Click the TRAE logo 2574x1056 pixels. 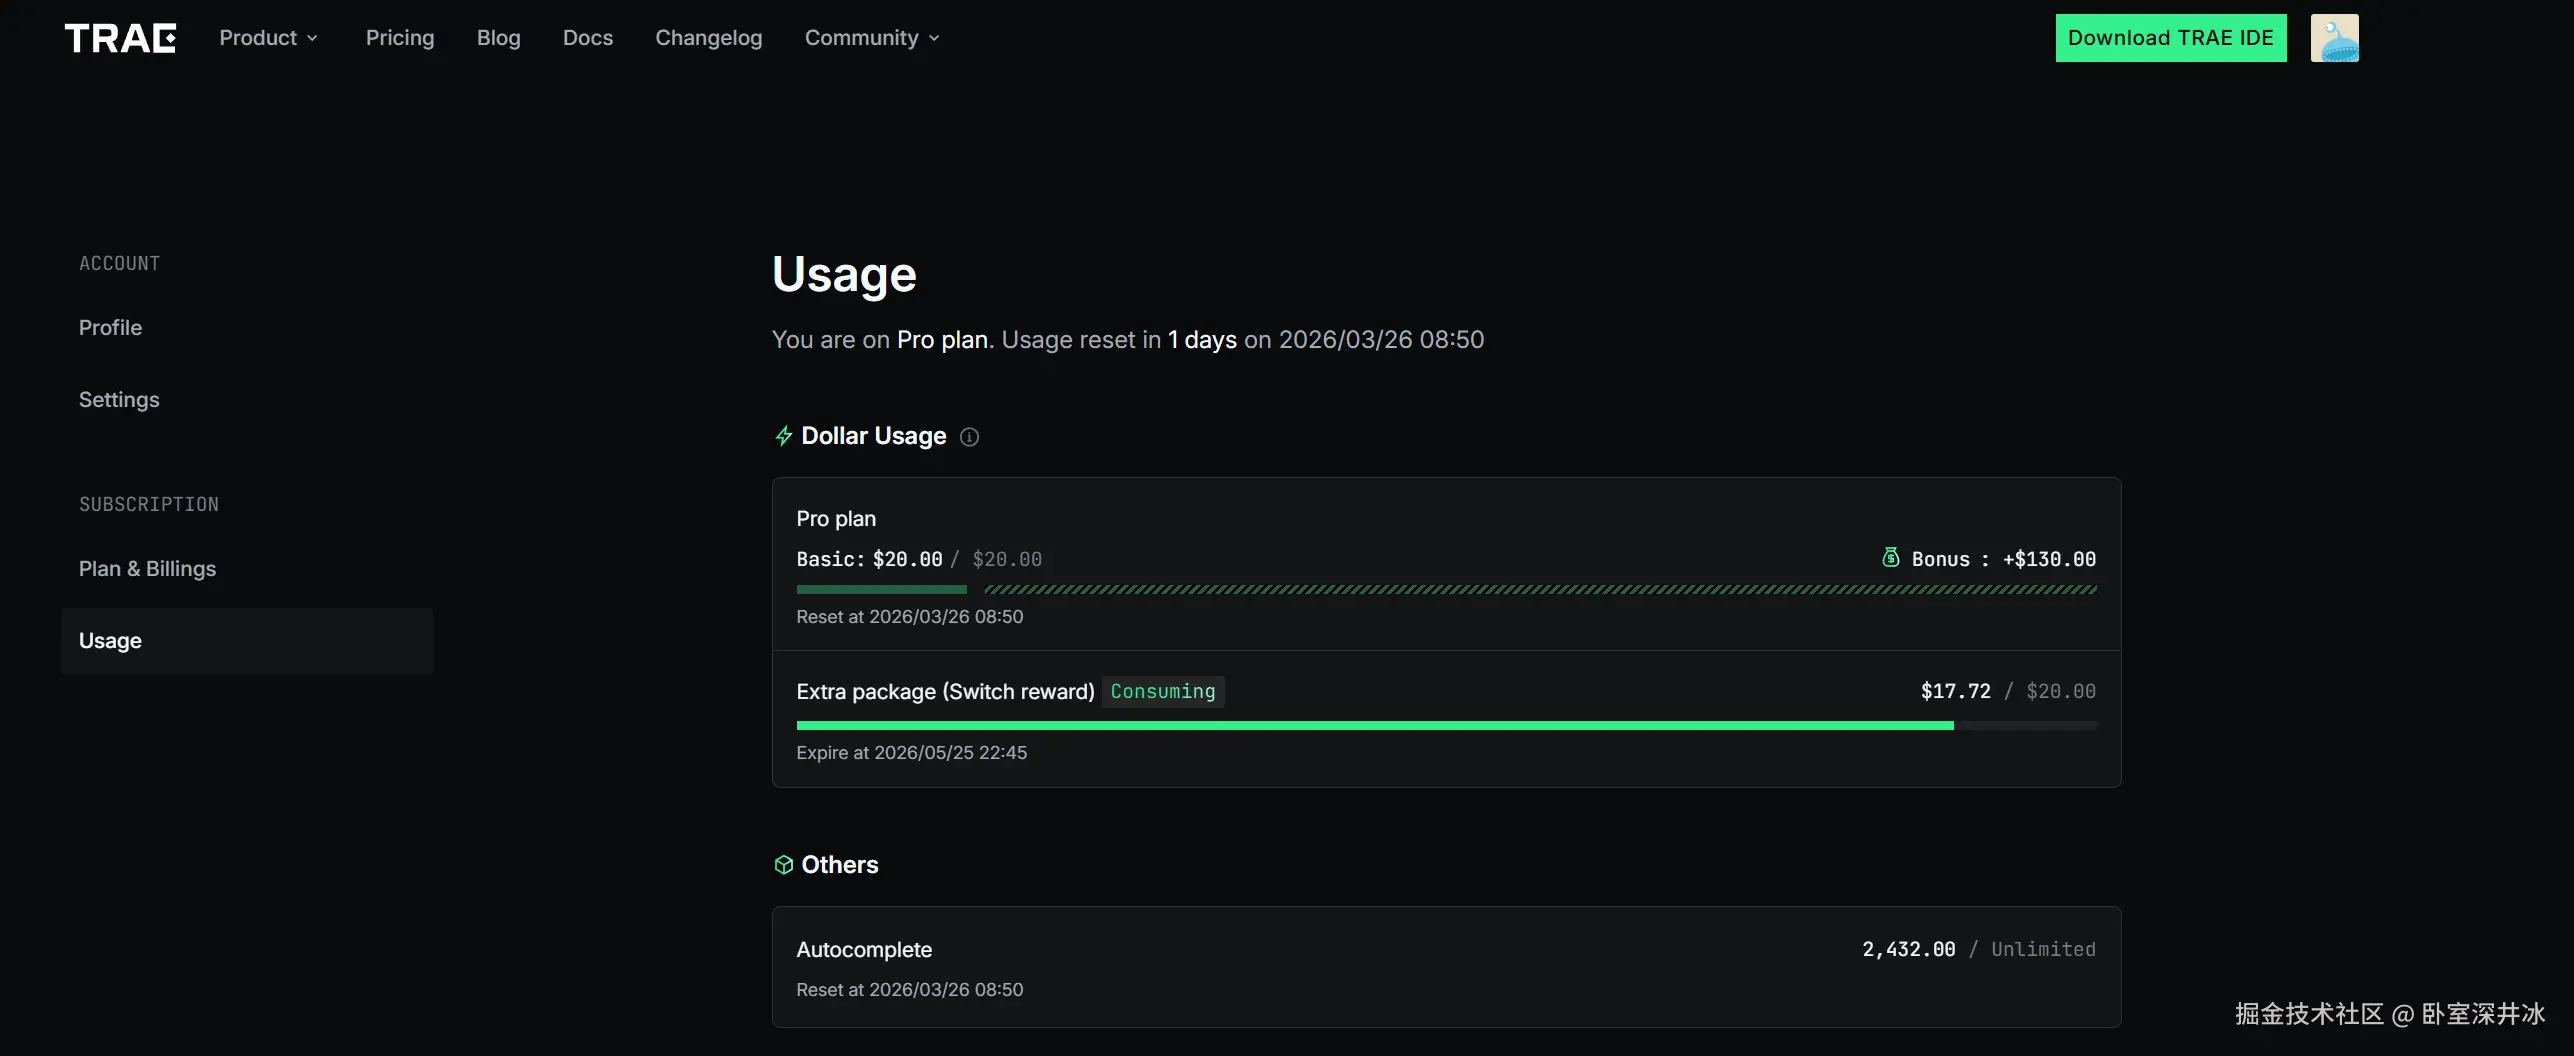(120, 38)
